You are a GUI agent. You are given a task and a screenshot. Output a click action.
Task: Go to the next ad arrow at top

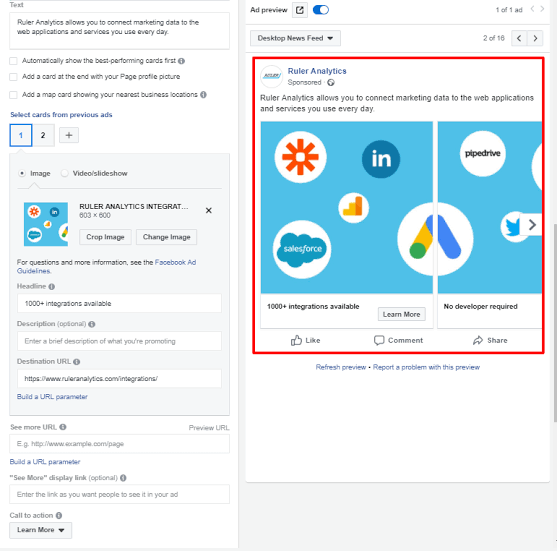[x=542, y=9]
